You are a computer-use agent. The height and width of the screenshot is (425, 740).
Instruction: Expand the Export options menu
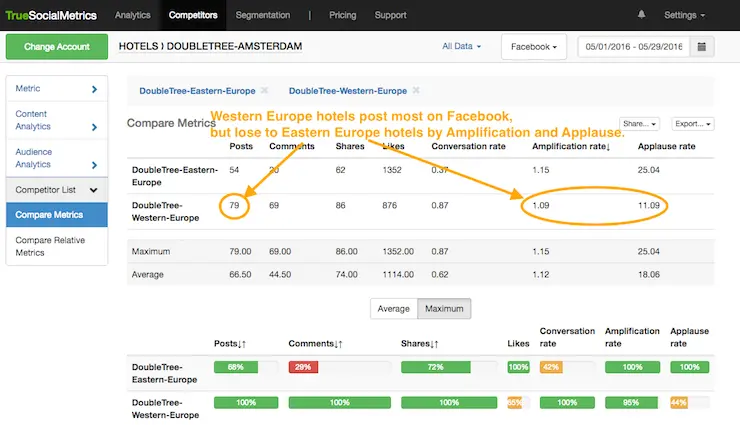click(x=692, y=124)
